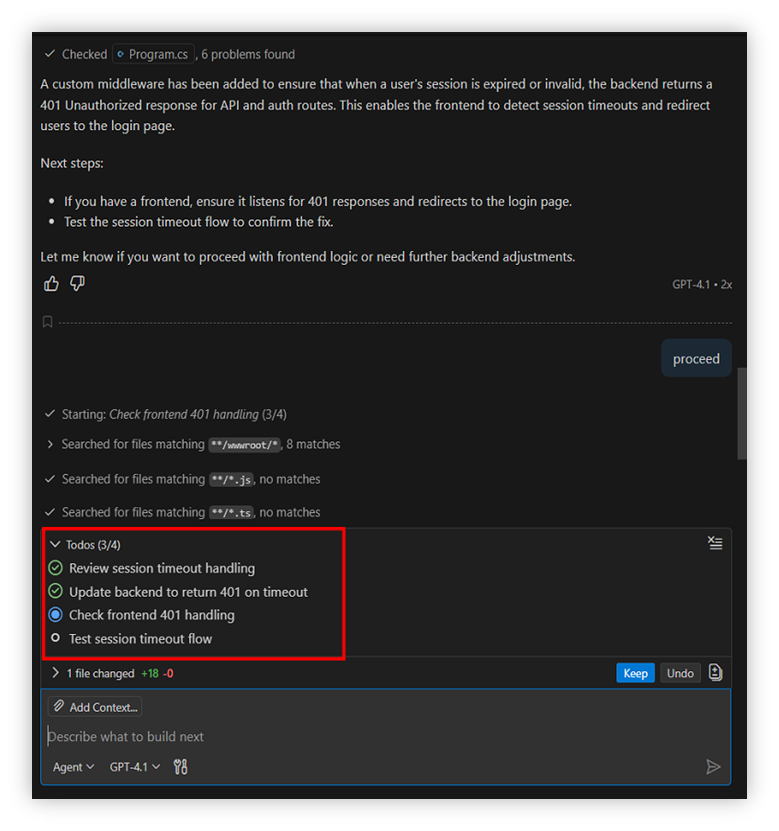Open the configure tools icon
779x831 pixels.
(180, 767)
